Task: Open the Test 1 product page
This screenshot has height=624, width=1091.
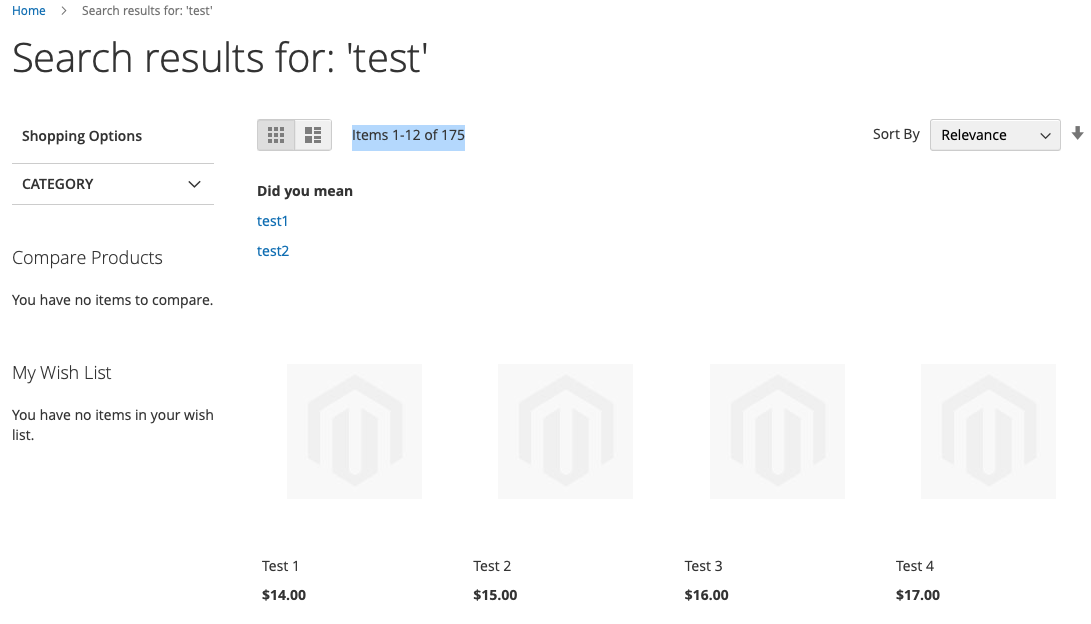Action: (x=280, y=565)
